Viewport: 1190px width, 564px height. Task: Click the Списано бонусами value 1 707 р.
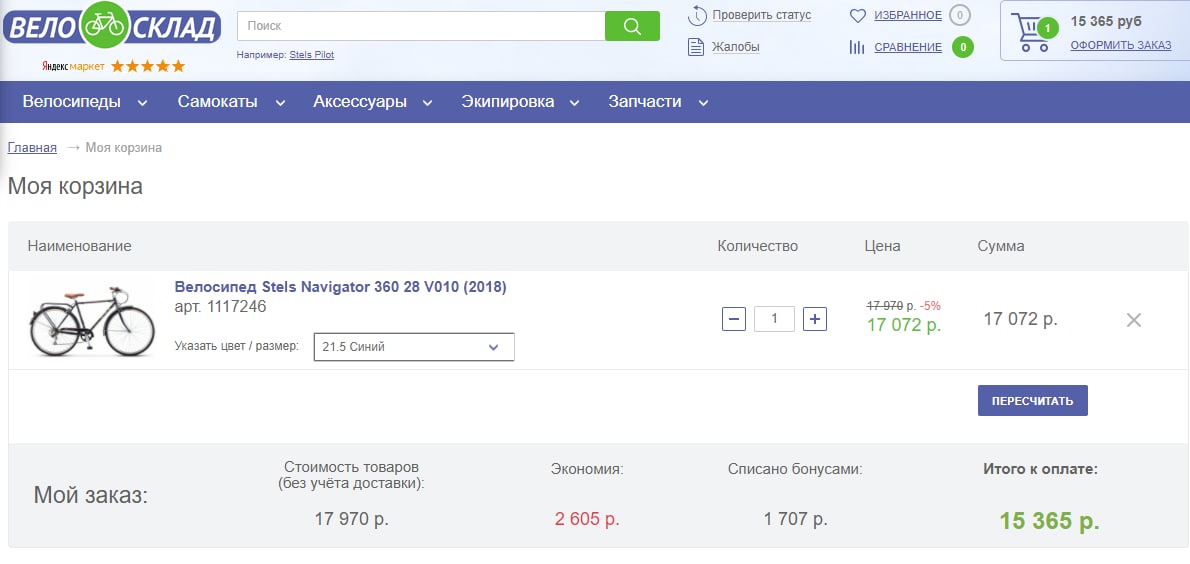795,520
